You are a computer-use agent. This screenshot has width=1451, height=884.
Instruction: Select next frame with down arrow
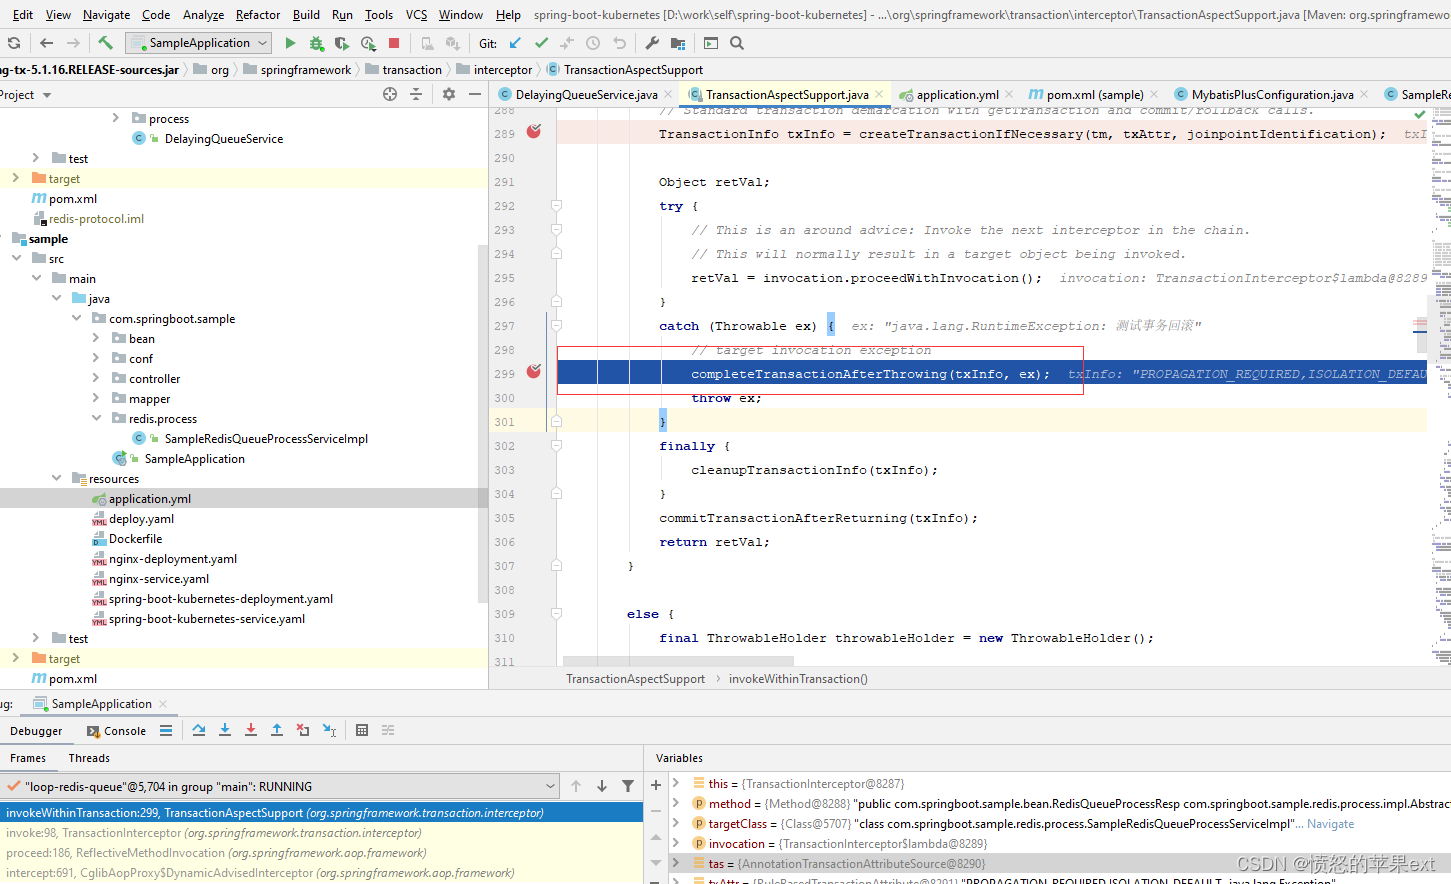[x=602, y=786]
